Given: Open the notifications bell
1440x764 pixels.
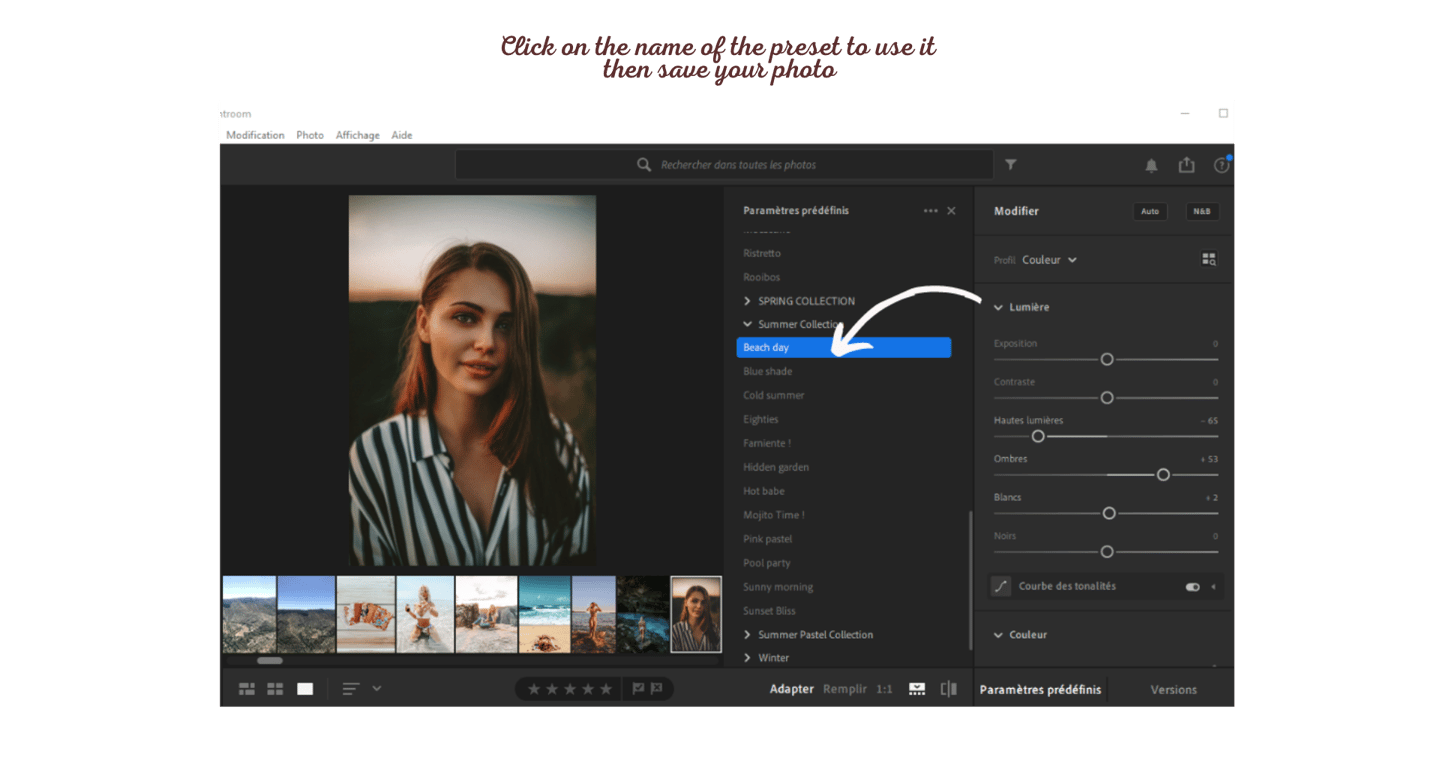Looking at the screenshot, I should coord(1151,165).
